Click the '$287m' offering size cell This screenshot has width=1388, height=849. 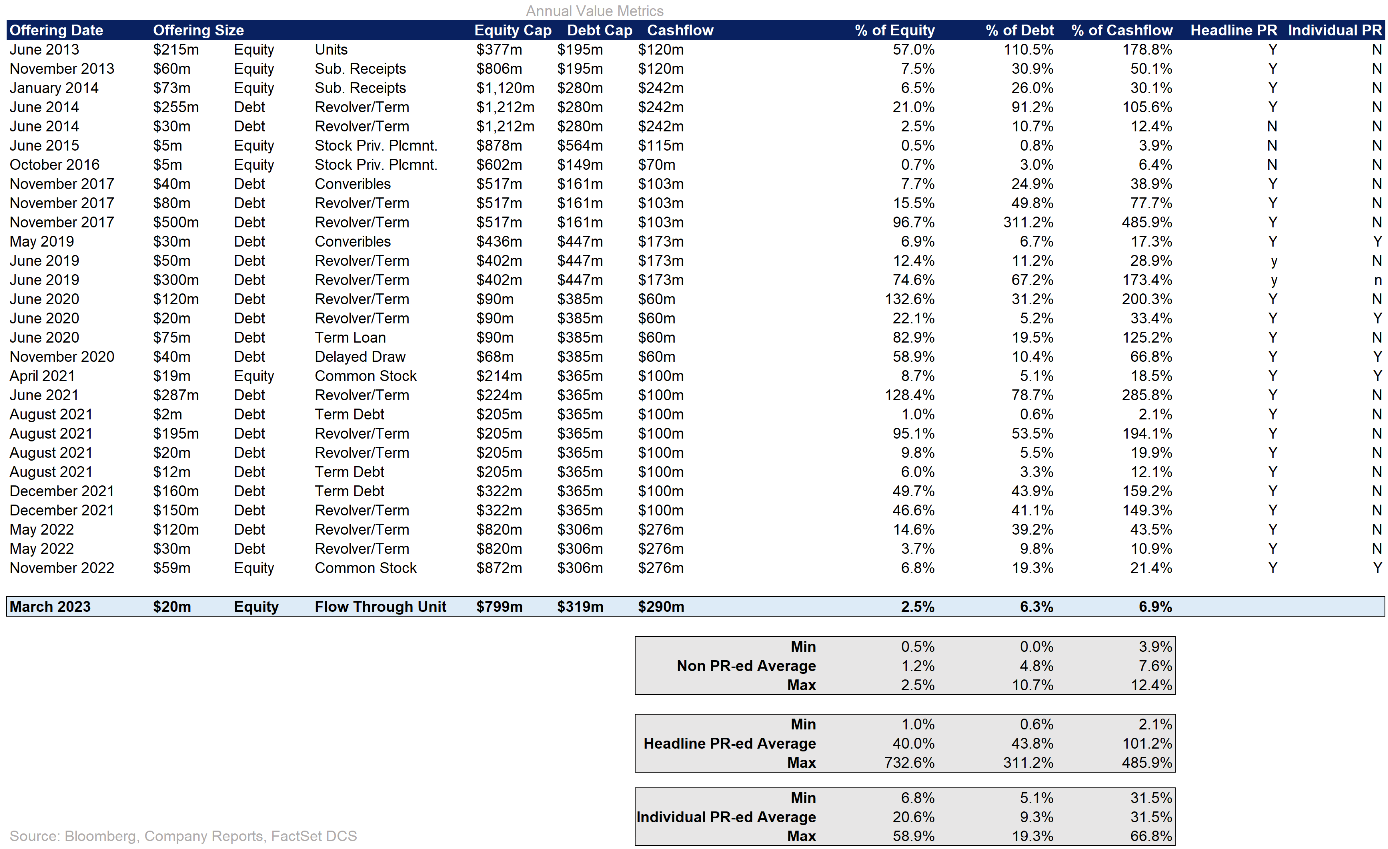point(176,395)
